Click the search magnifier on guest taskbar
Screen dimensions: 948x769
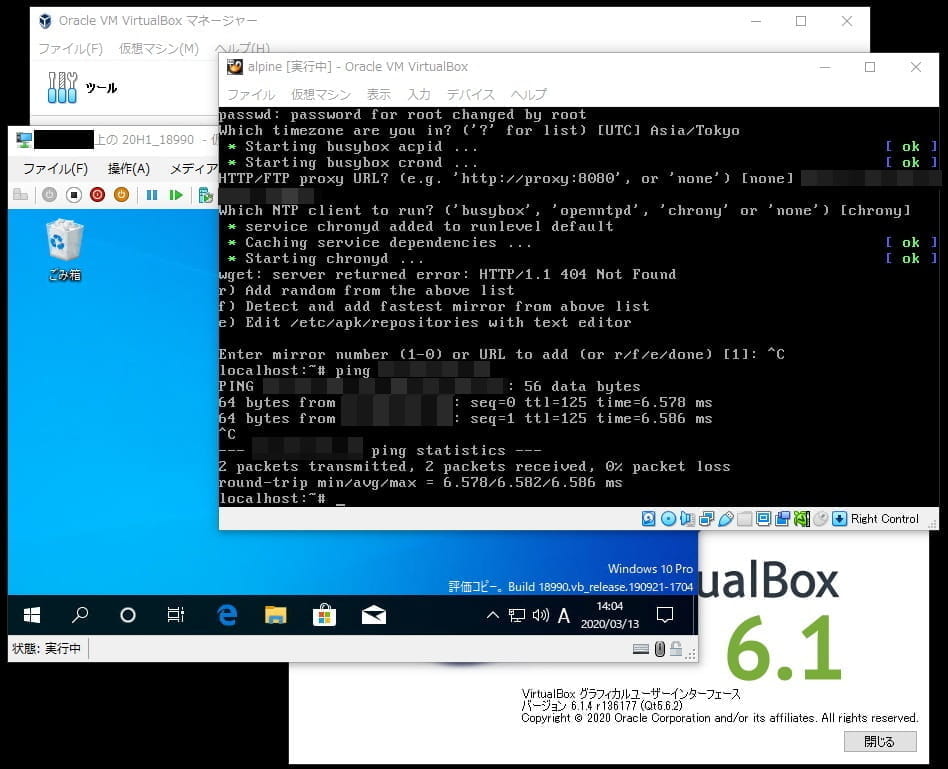(x=80, y=615)
